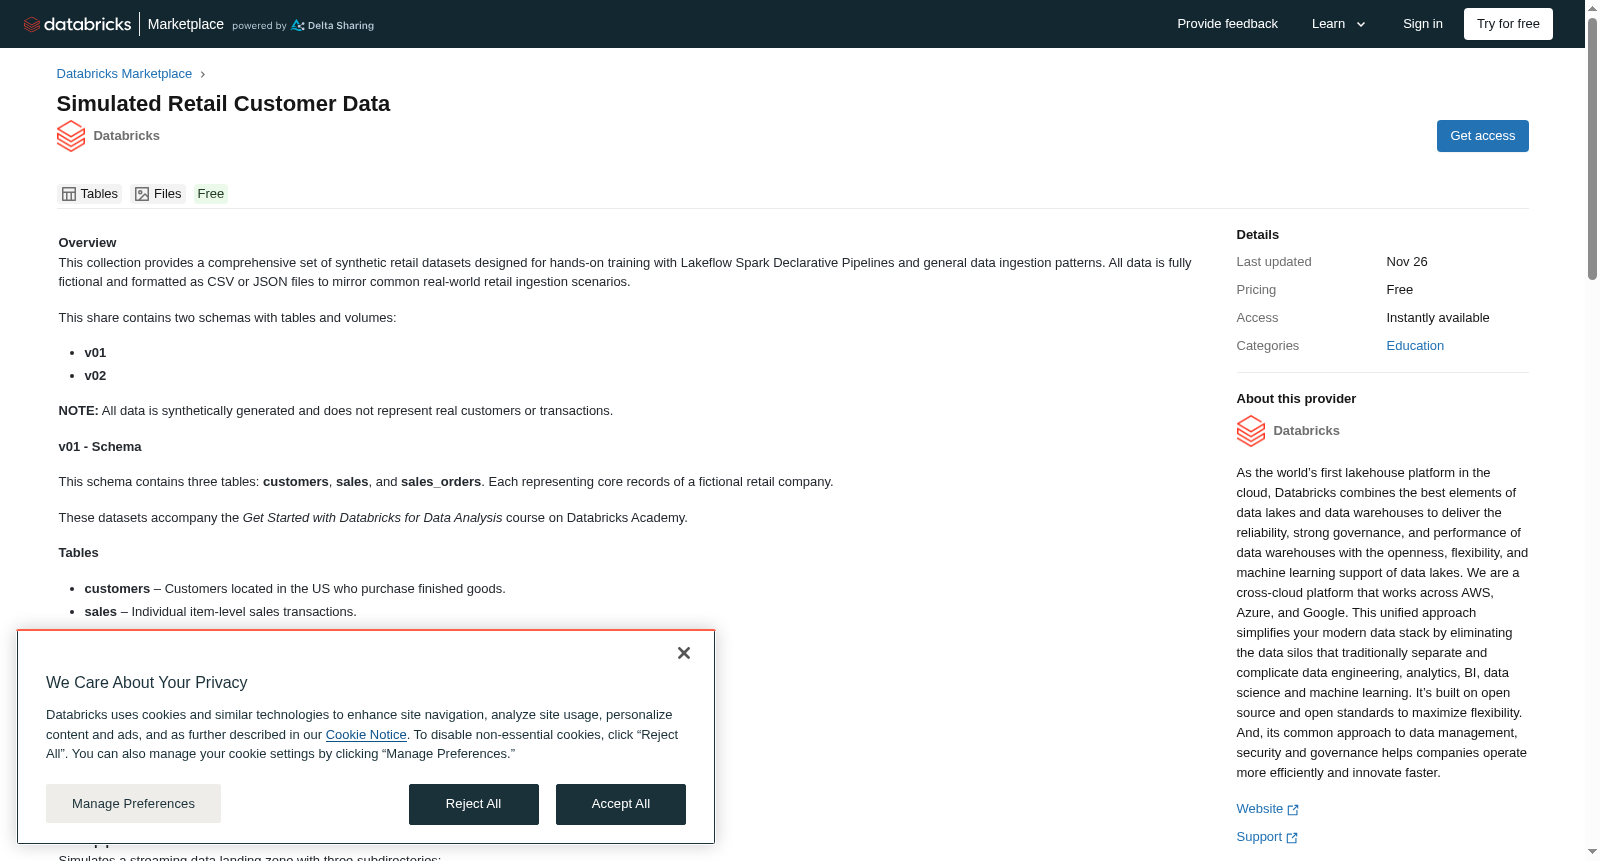The image size is (1600, 861).
Task: Click the Databricks logo in header
Action: click(77, 24)
